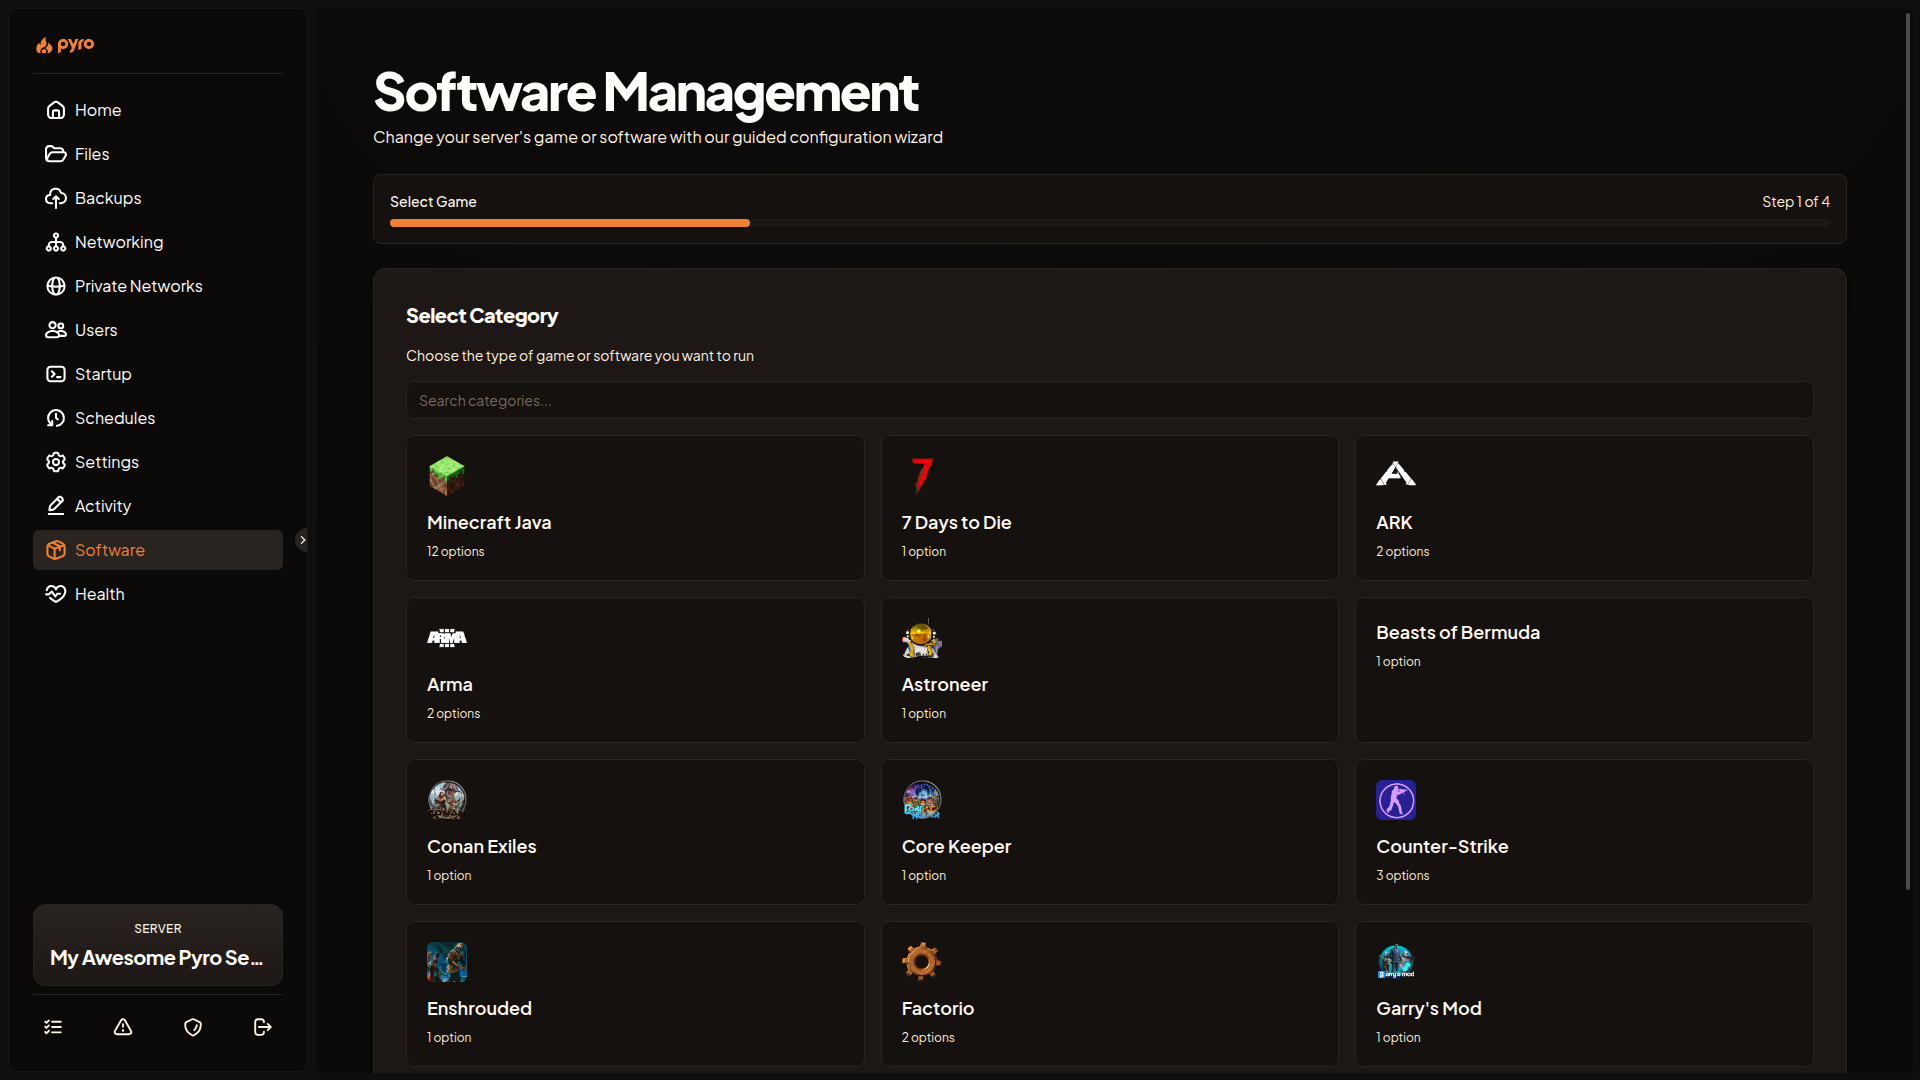
Task: Focus the Search categories field
Action: pyautogui.click(x=1109, y=400)
